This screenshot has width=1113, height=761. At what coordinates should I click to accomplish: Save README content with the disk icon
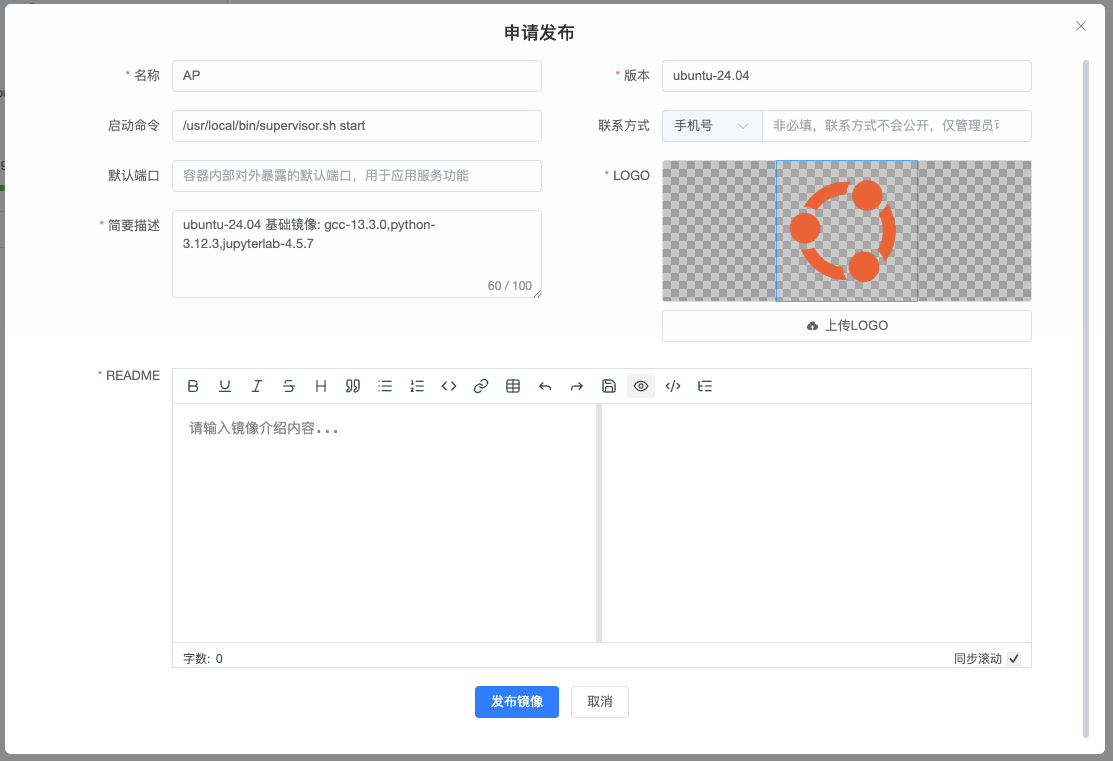609,386
